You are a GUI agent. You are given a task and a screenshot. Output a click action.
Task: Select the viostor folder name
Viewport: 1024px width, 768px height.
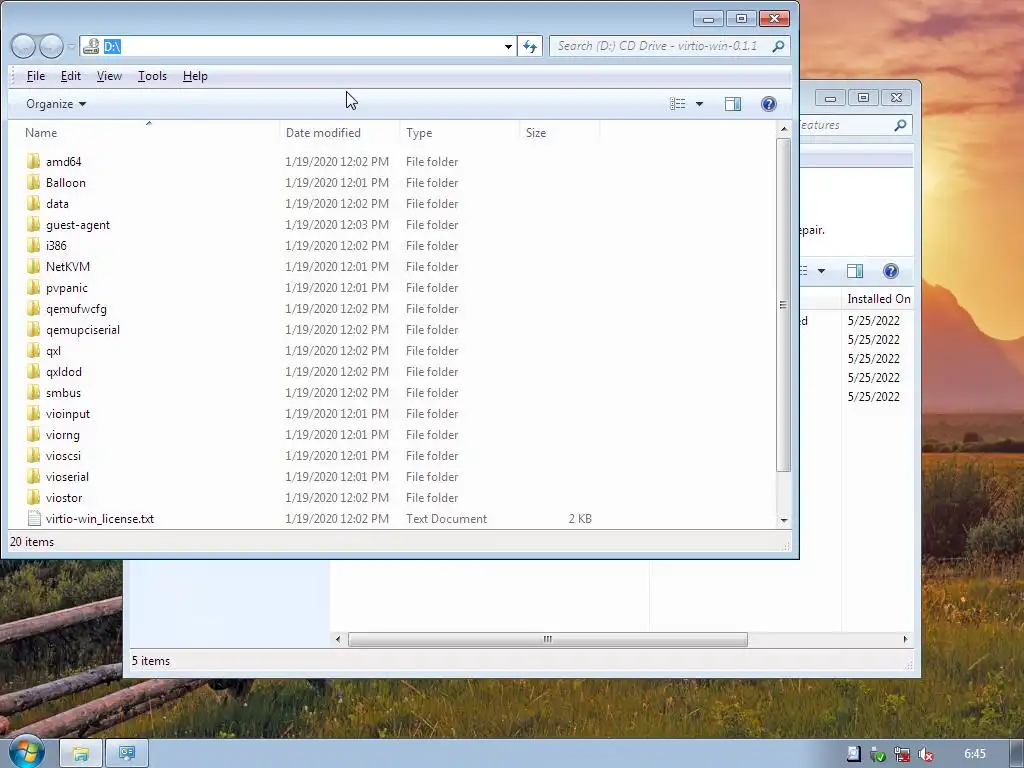coord(64,498)
